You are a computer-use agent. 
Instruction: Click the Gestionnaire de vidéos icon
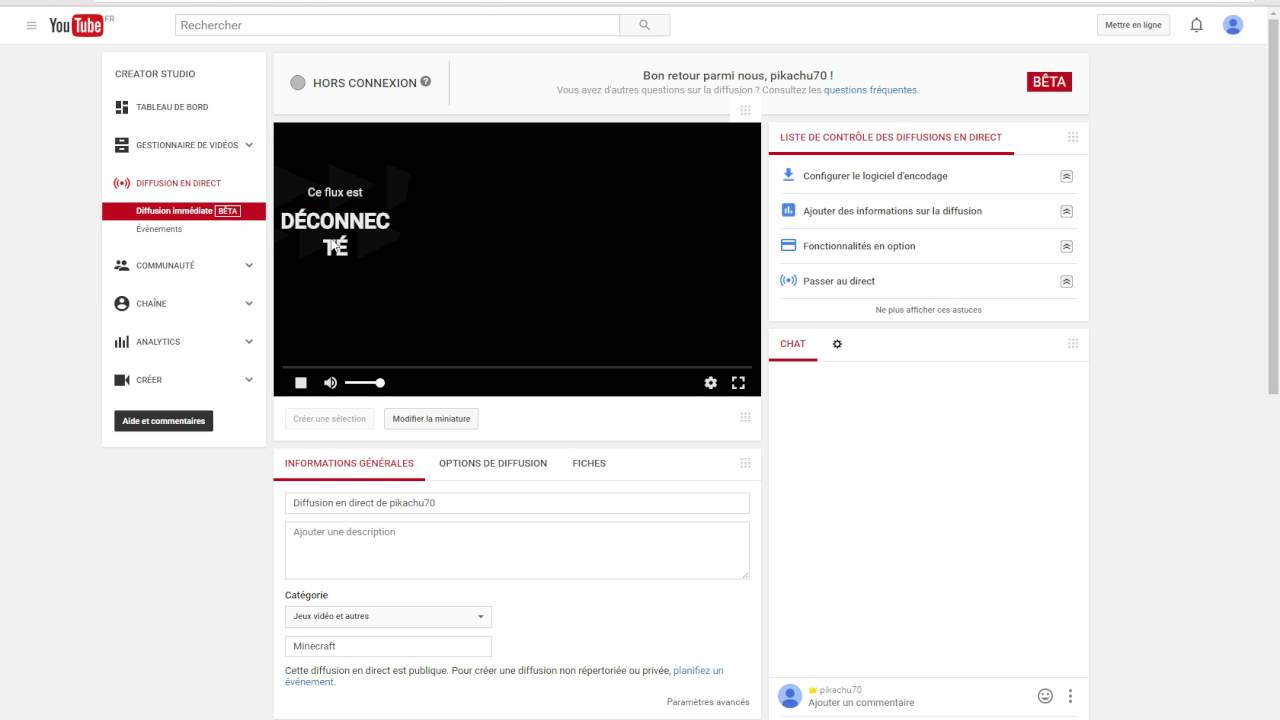point(122,145)
